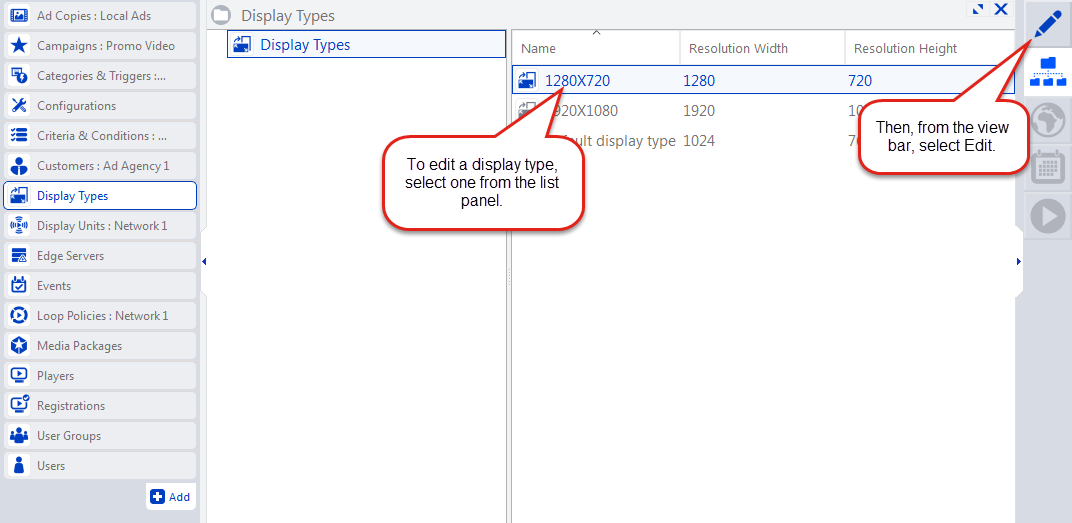The width and height of the screenshot is (1072, 523).
Task: Collapse left sidebar with arrow handle
Action: click(x=204, y=262)
